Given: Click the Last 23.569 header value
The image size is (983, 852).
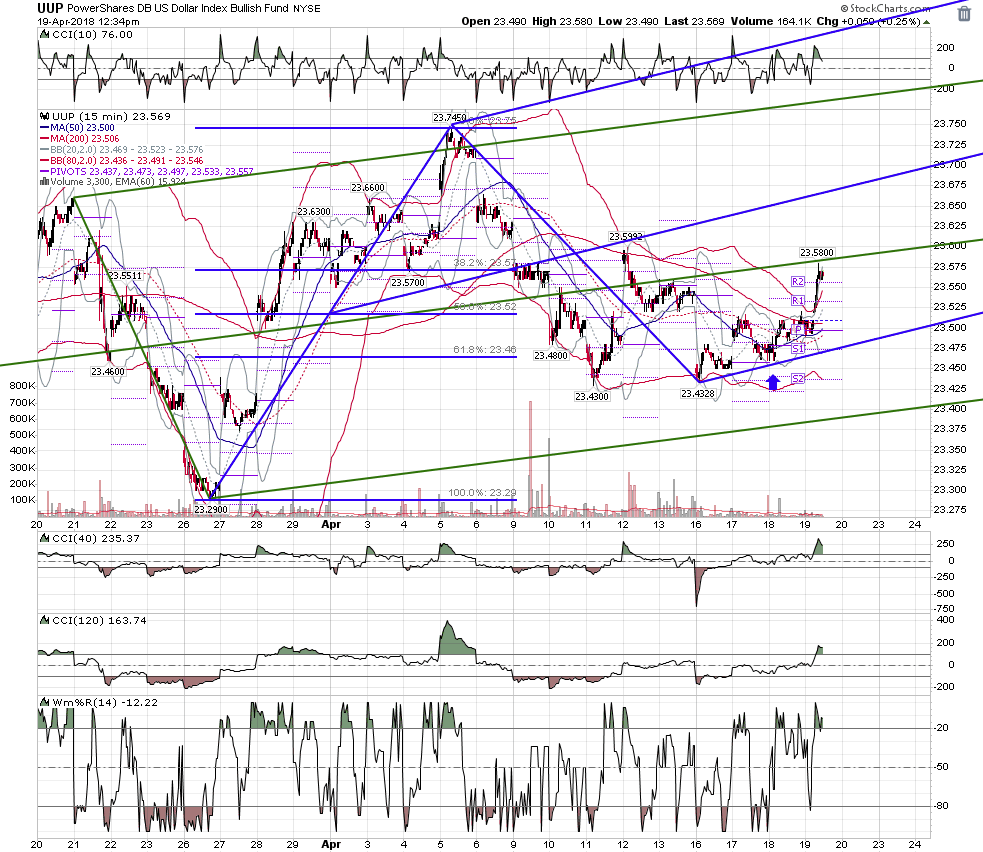Looking at the screenshot, I should (694, 21).
